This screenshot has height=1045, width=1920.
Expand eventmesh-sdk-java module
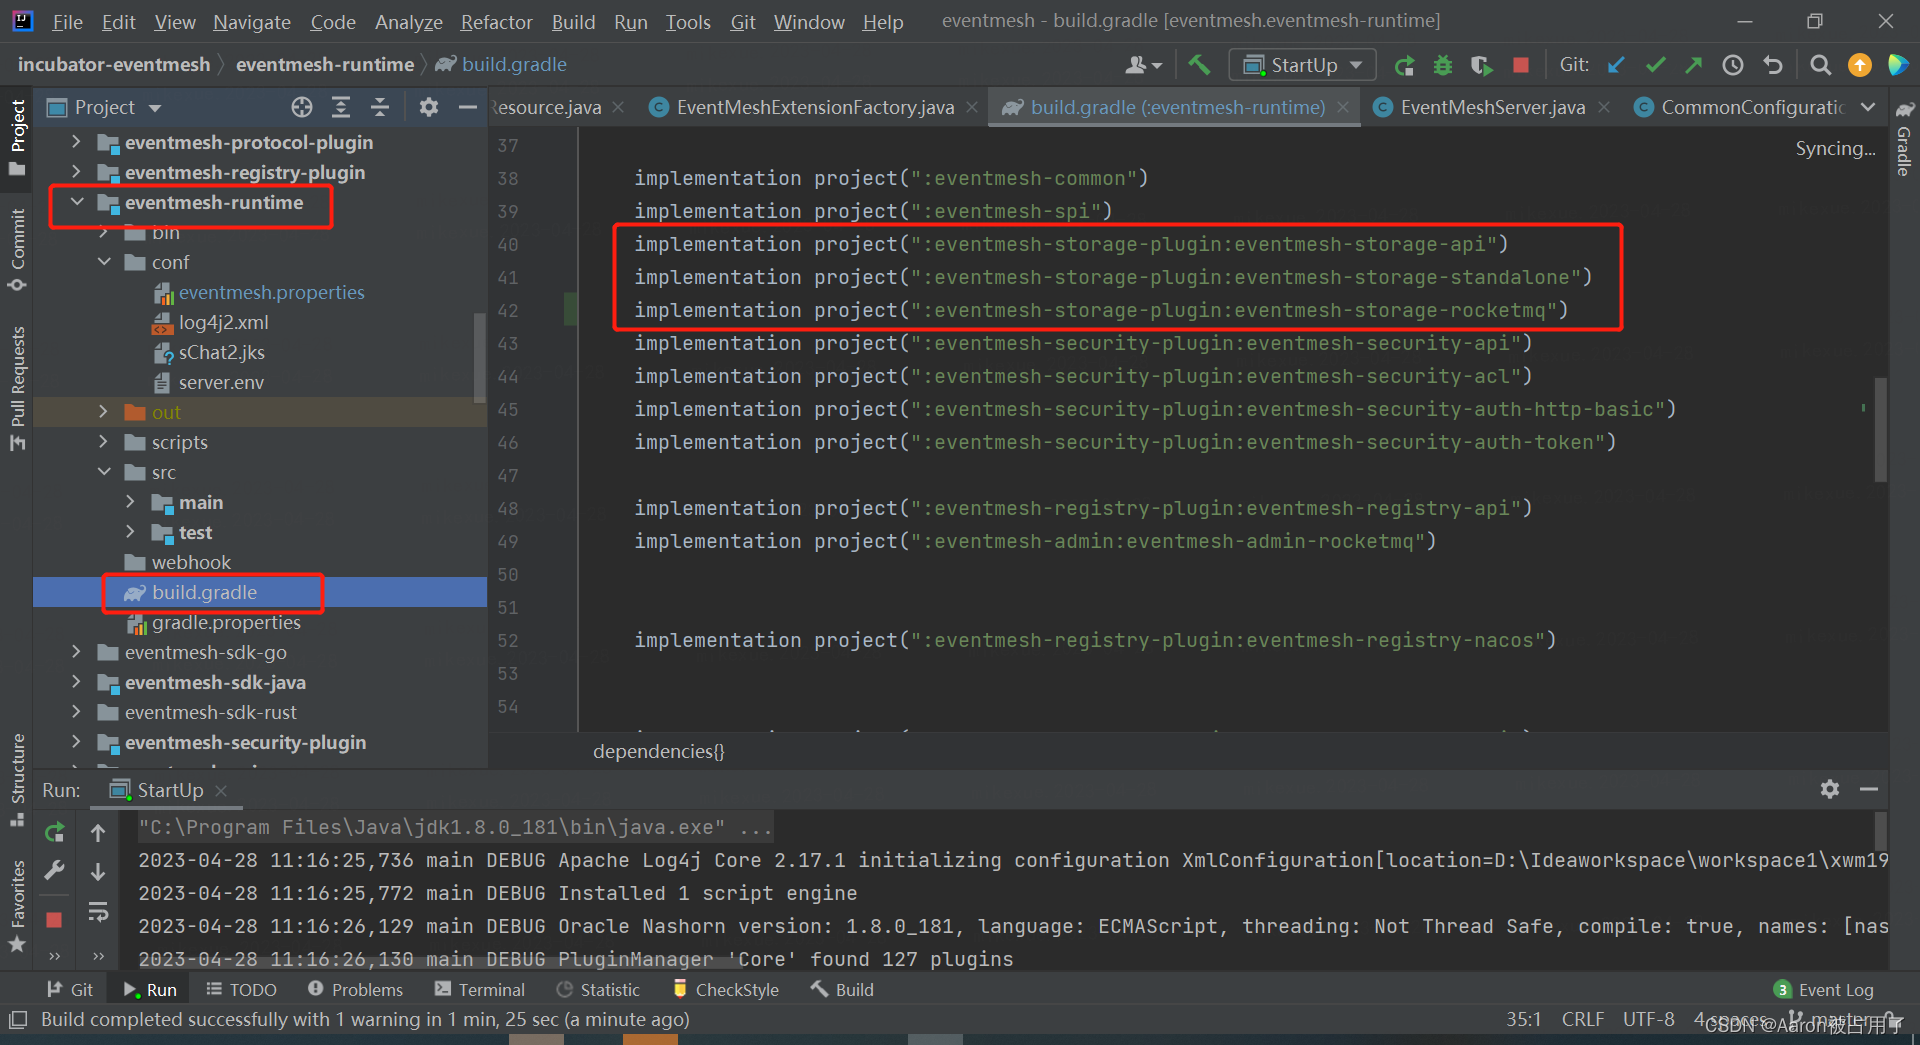(76, 682)
